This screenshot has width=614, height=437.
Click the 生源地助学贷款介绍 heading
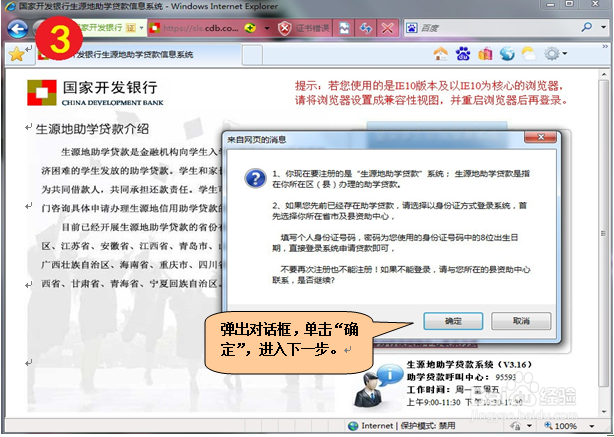[92, 129]
